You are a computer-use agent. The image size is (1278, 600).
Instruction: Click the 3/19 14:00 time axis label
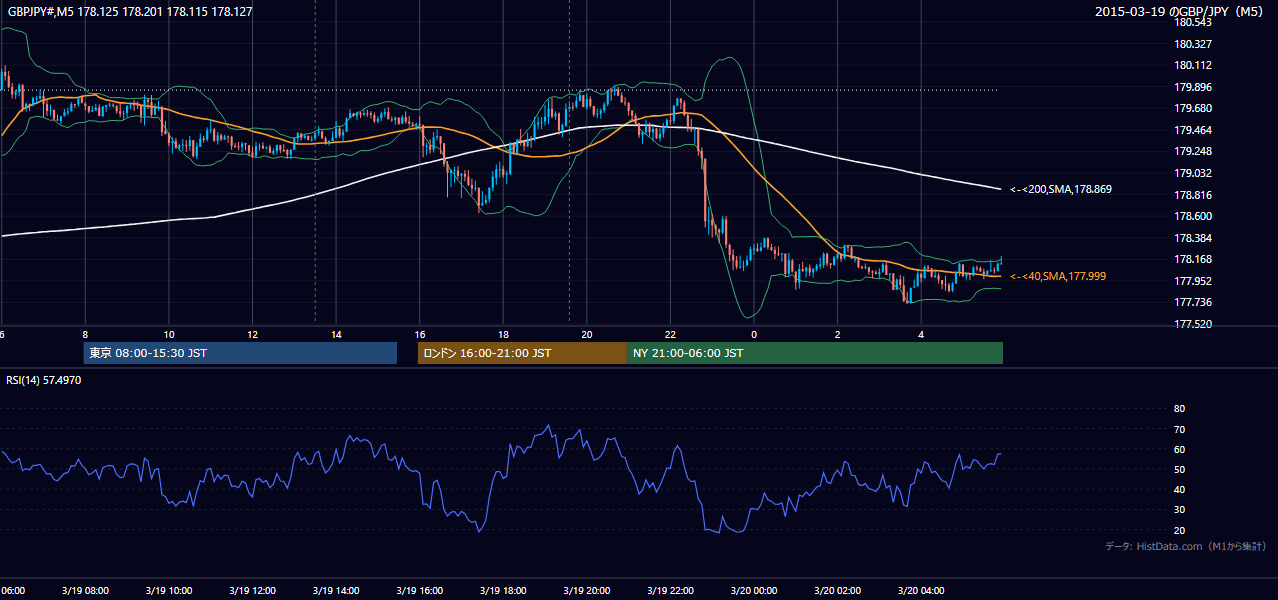[x=336, y=591]
